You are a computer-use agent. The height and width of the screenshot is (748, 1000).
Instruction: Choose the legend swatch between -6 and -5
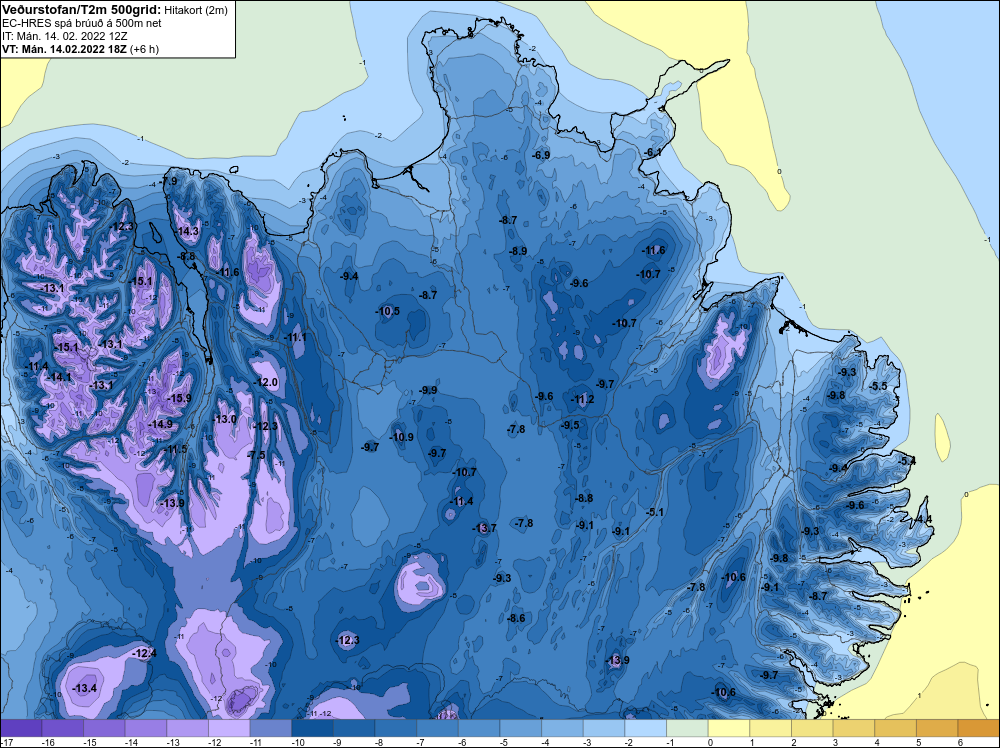click(479, 728)
